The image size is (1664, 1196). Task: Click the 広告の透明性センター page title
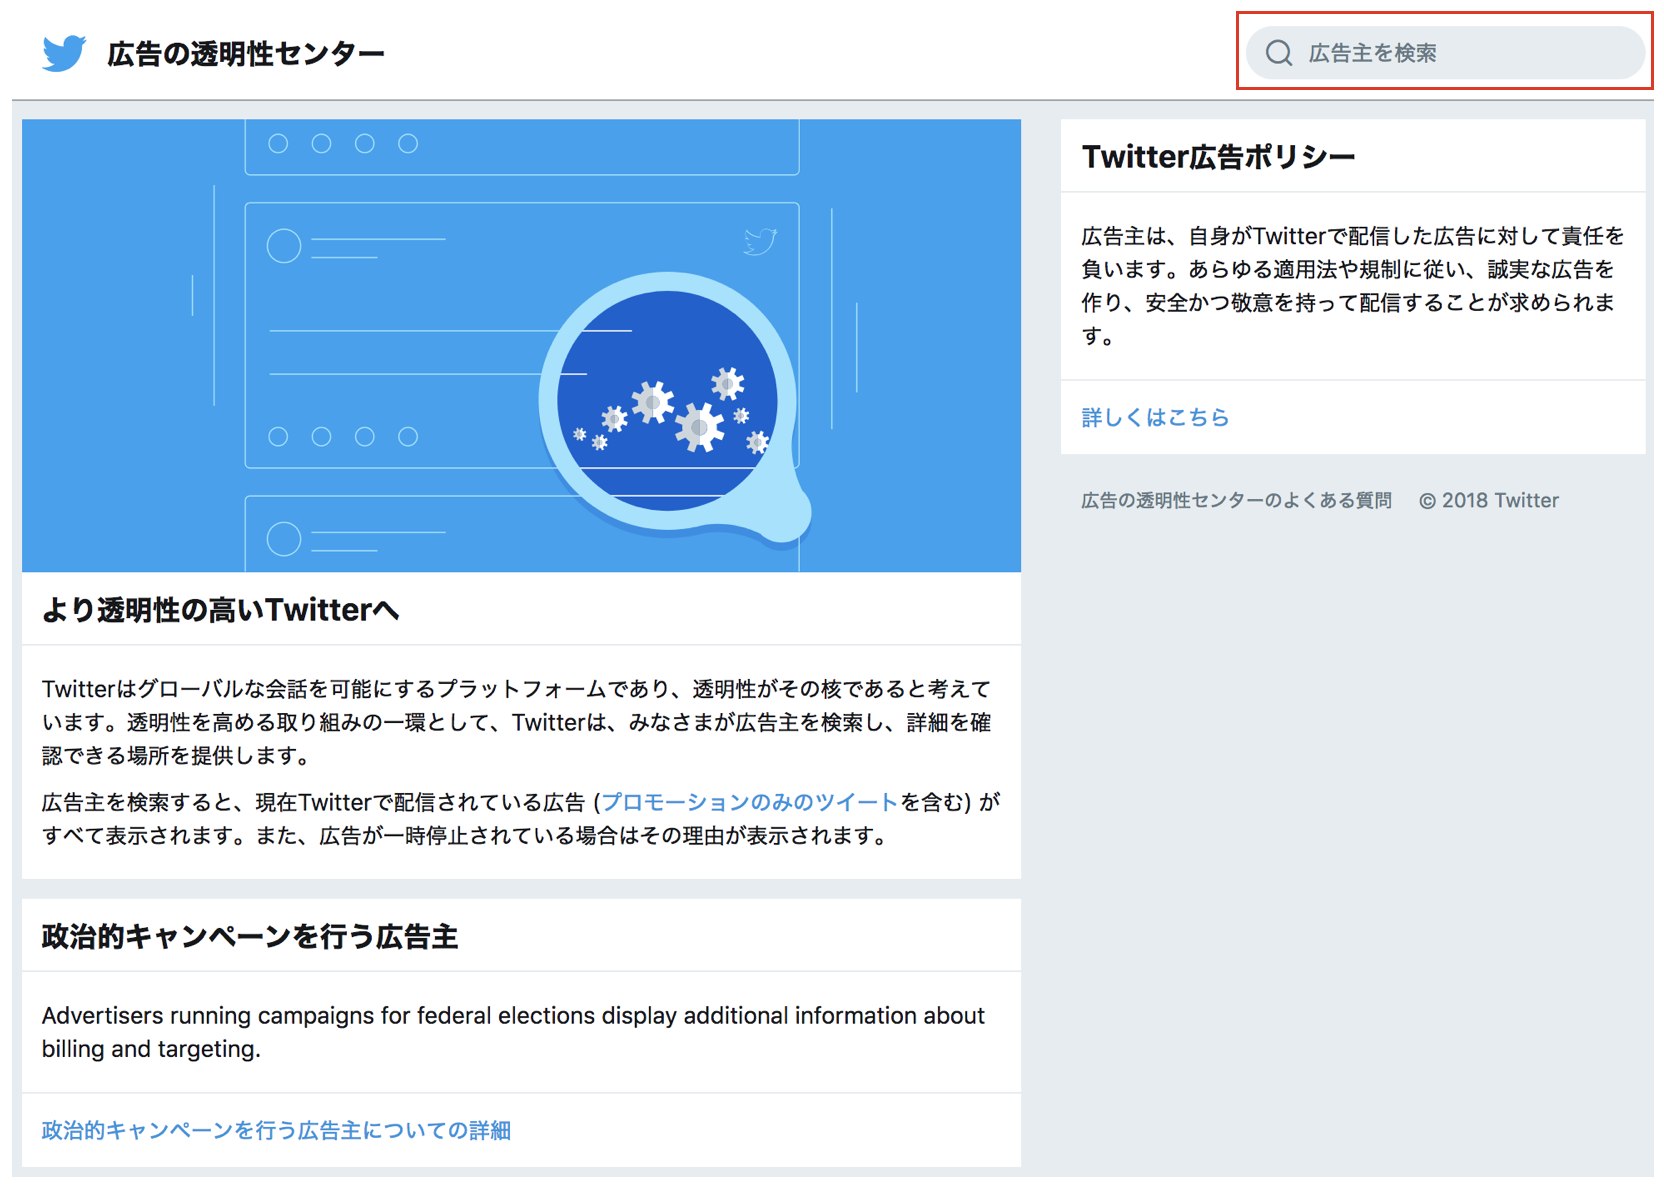[246, 54]
